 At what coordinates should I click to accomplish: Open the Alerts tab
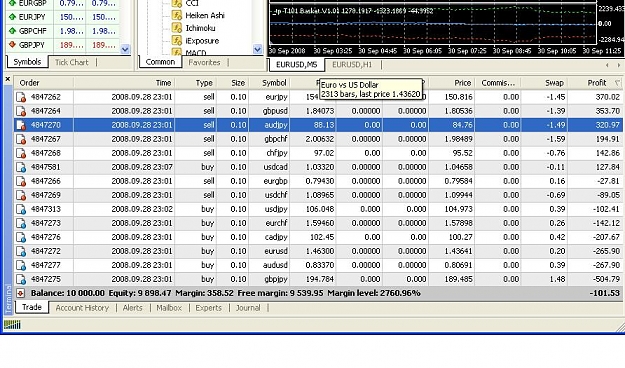[x=133, y=308]
